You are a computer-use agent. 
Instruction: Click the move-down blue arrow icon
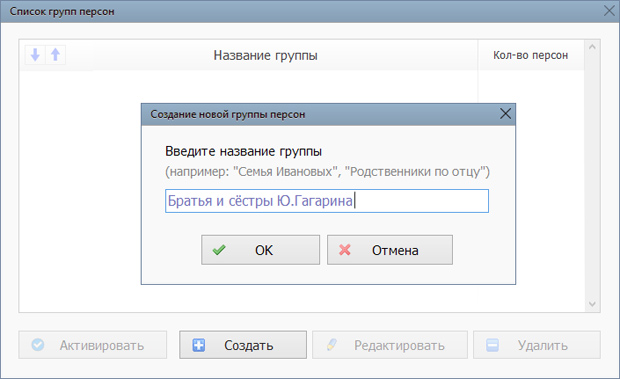click(35, 55)
